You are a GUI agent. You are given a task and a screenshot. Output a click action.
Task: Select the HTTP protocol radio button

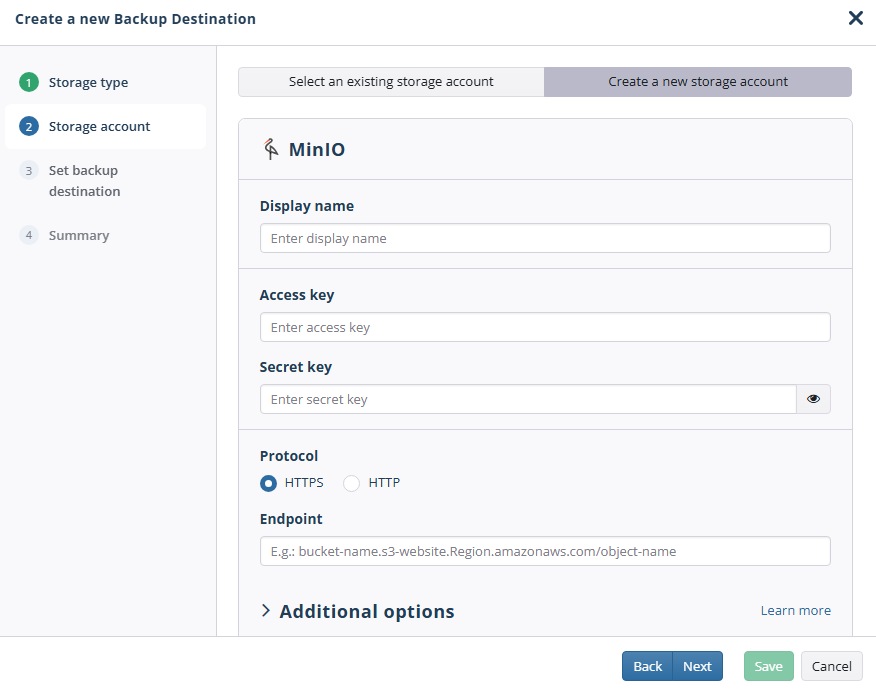click(351, 483)
